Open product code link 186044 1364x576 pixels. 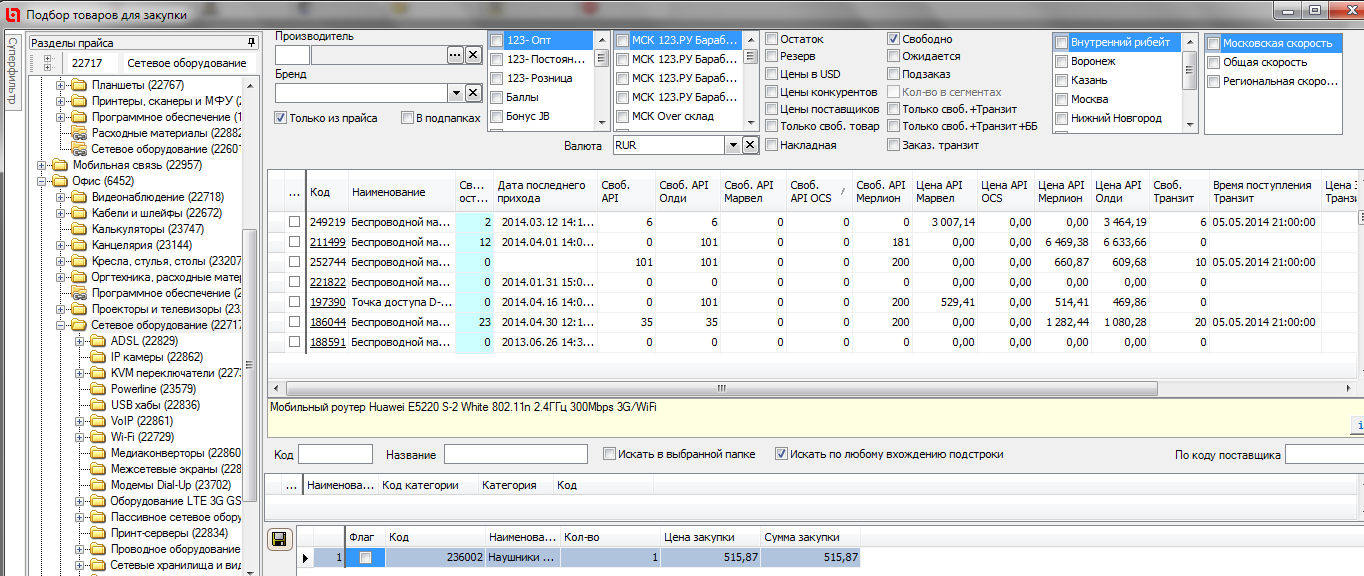point(327,322)
